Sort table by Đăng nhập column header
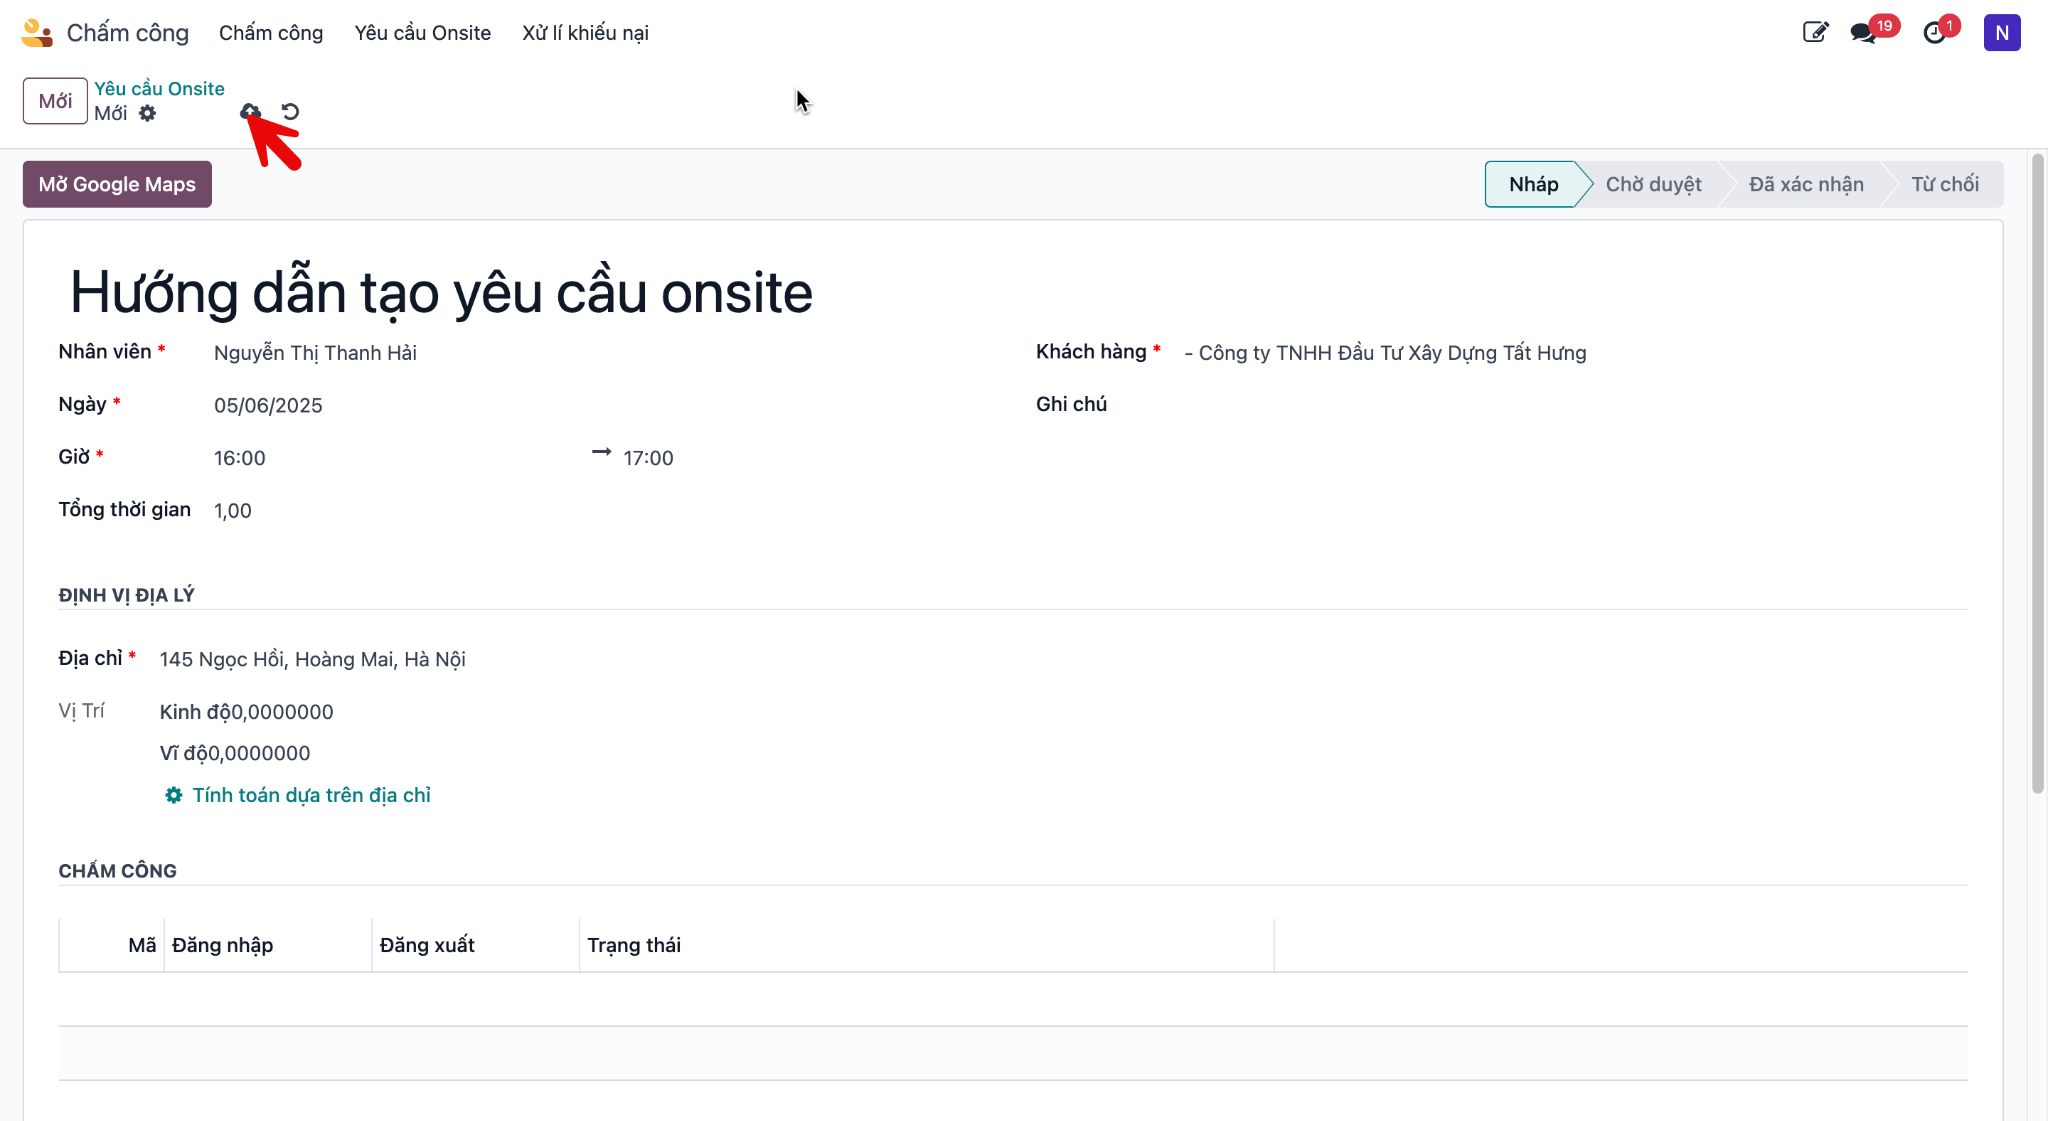 [268, 945]
